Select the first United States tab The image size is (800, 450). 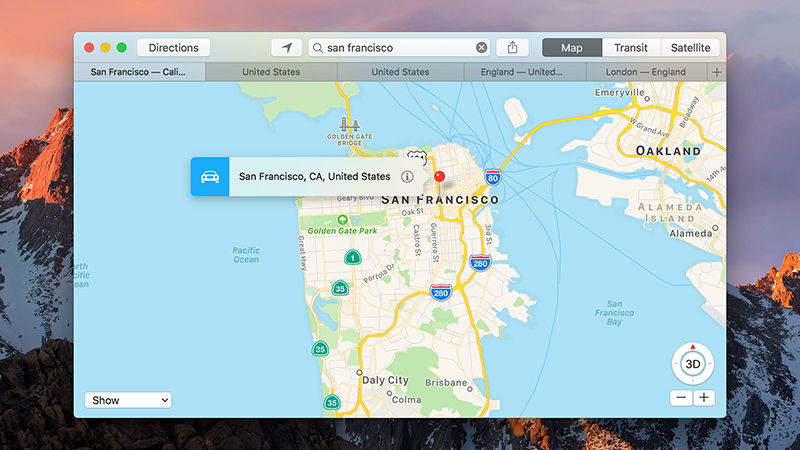(x=271, y=72)
